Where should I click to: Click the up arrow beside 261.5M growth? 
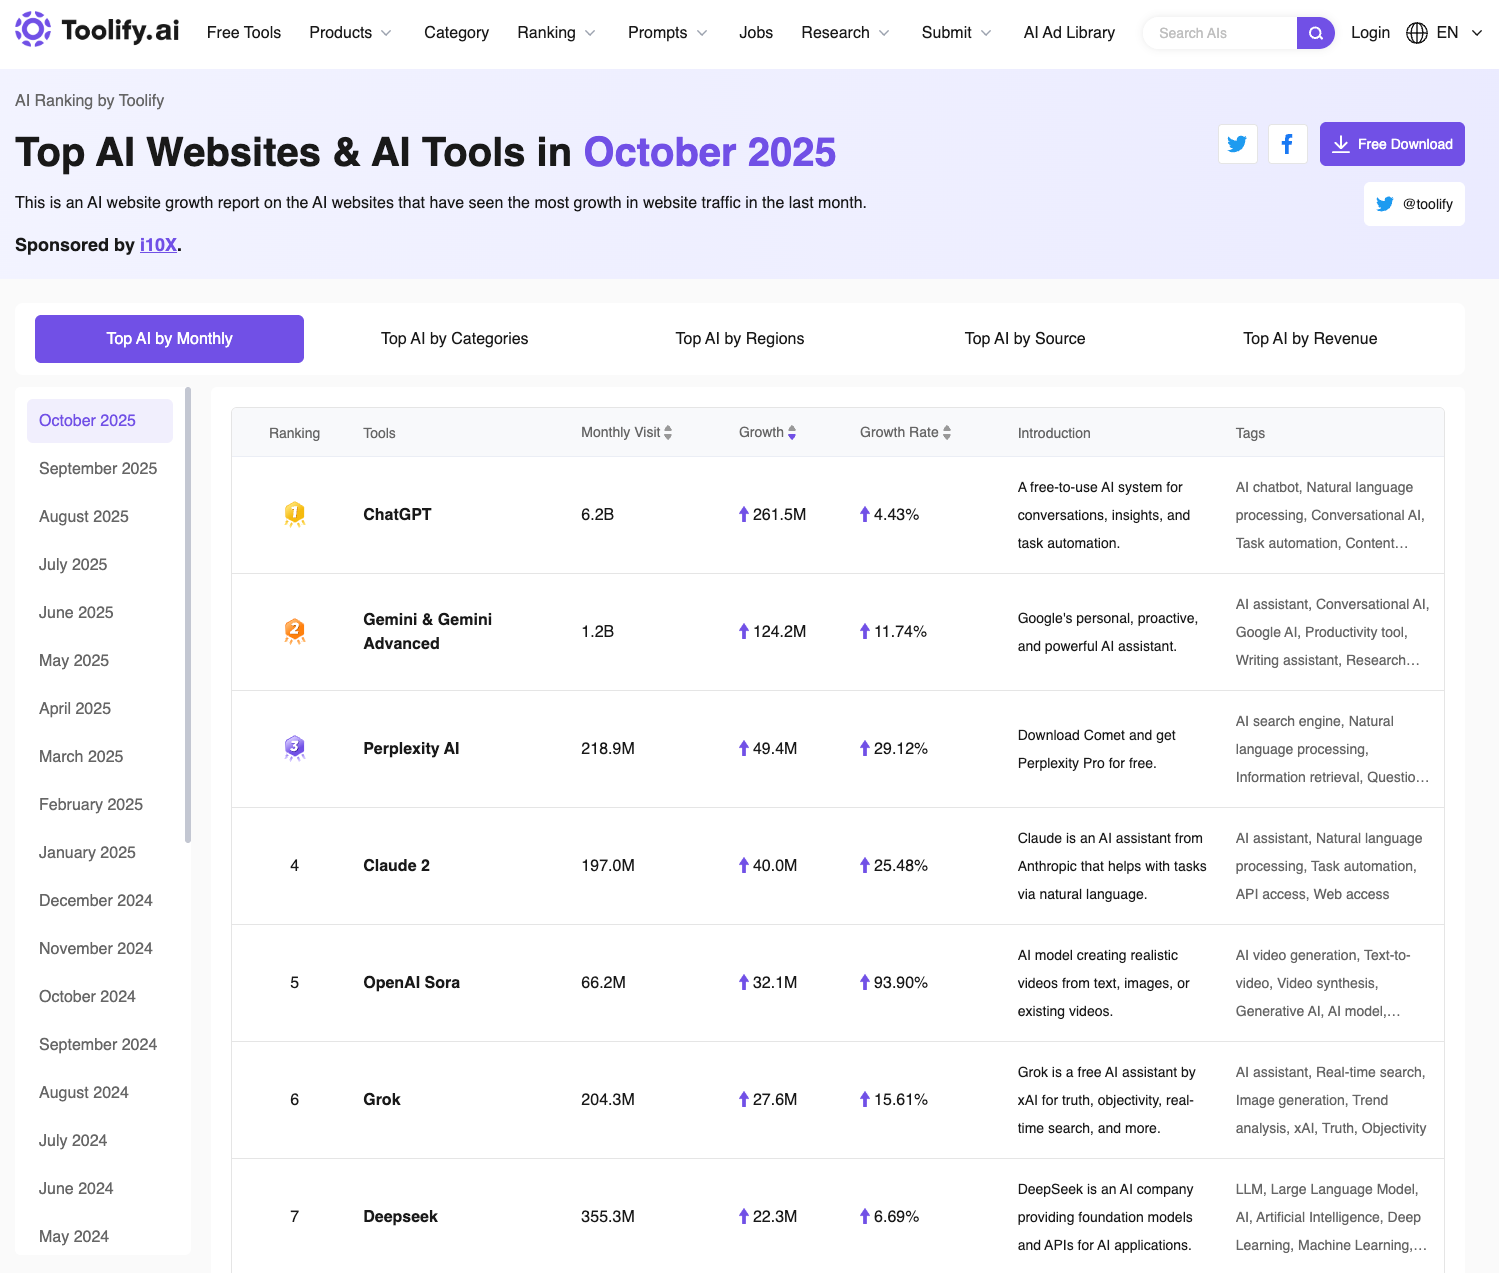[744, 514]
